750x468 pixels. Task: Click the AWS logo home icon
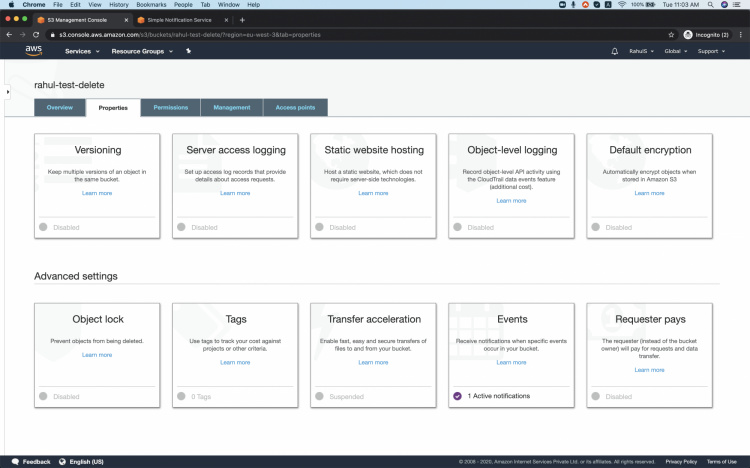pos(33,50)
